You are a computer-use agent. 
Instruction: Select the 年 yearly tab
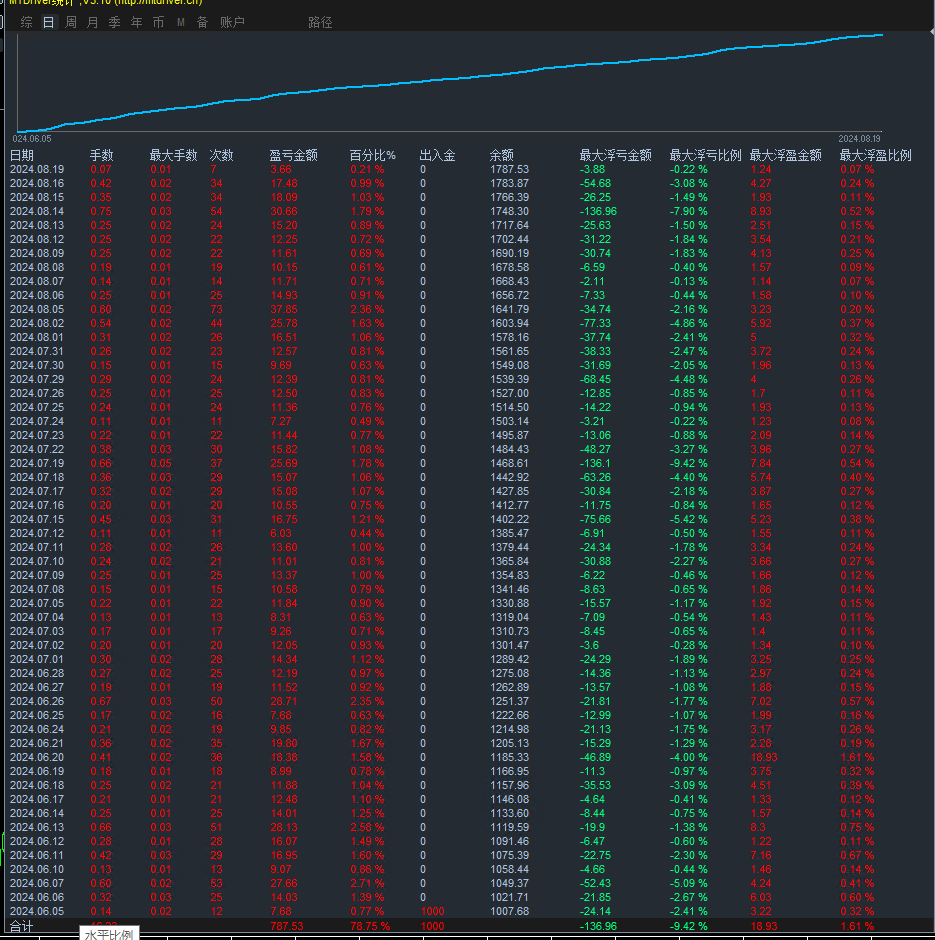pos(137,22)
